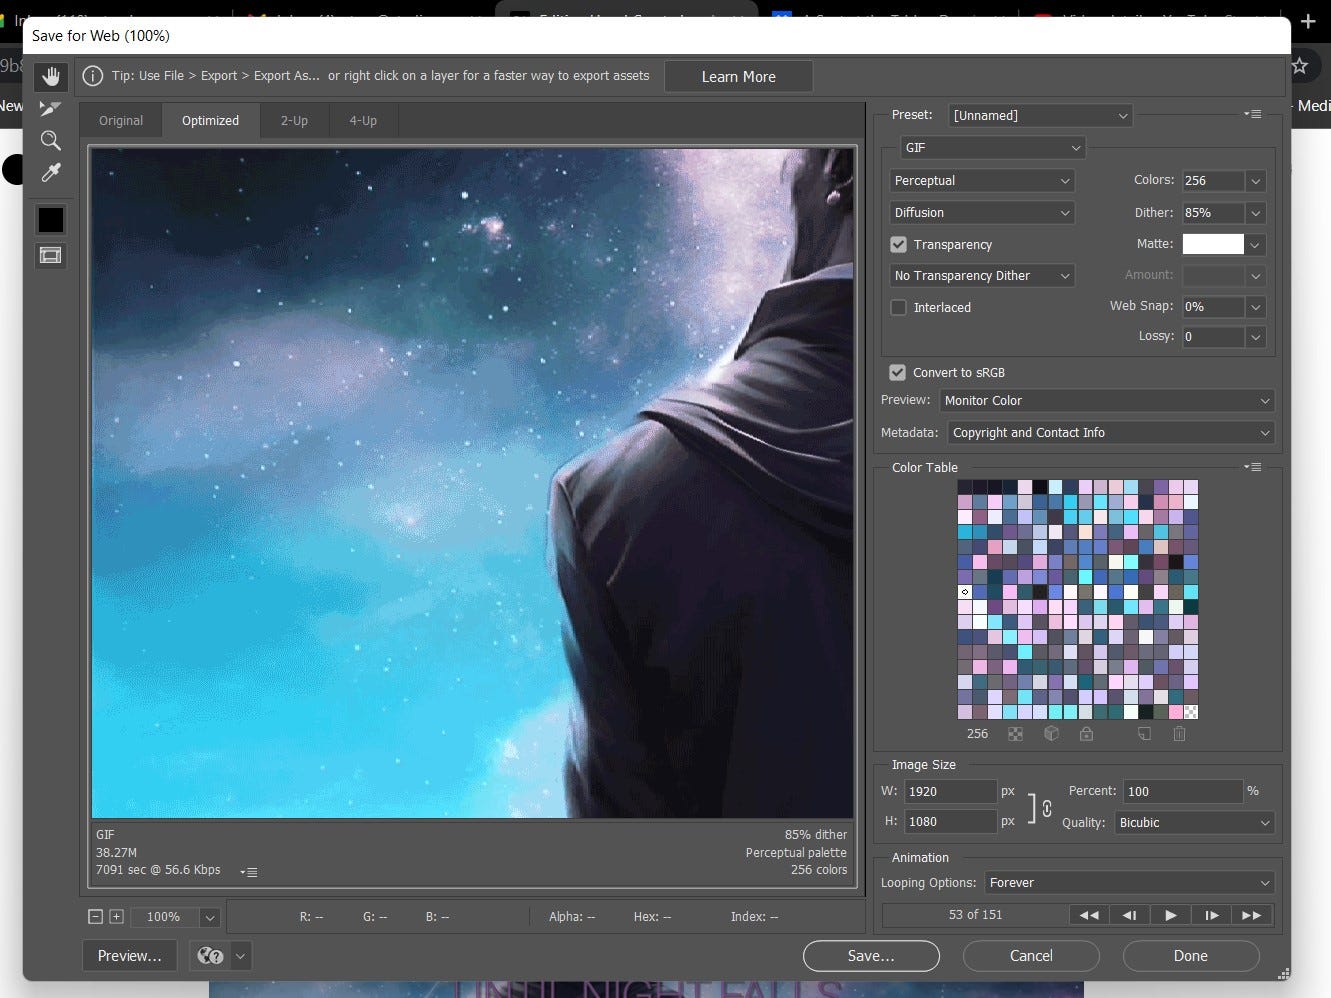
Task: Click the info icon beside the tip
Action: (x=93, y=76)
